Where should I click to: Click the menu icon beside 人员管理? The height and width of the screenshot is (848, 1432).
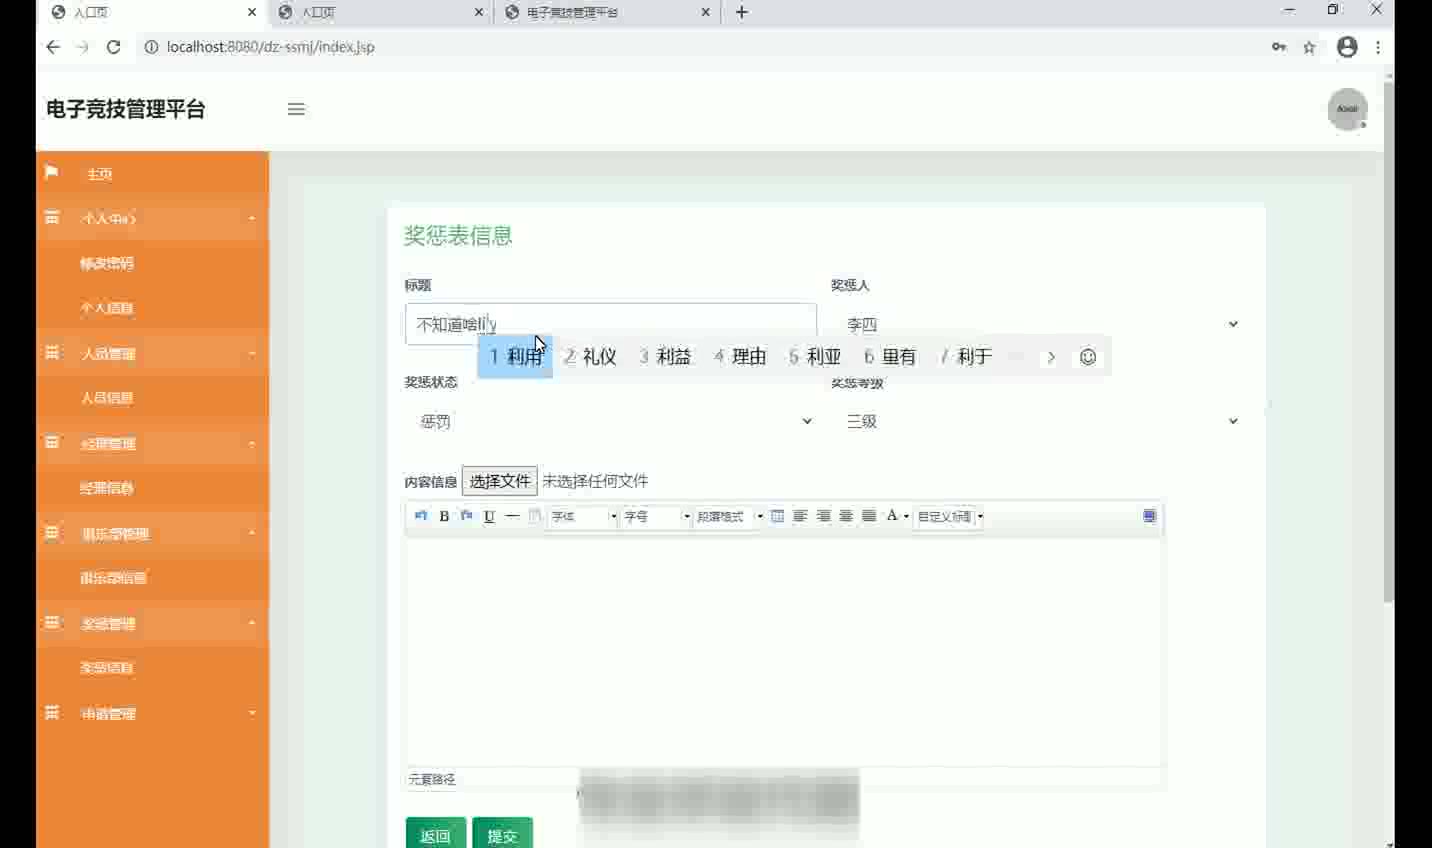(x=52, y=352)
